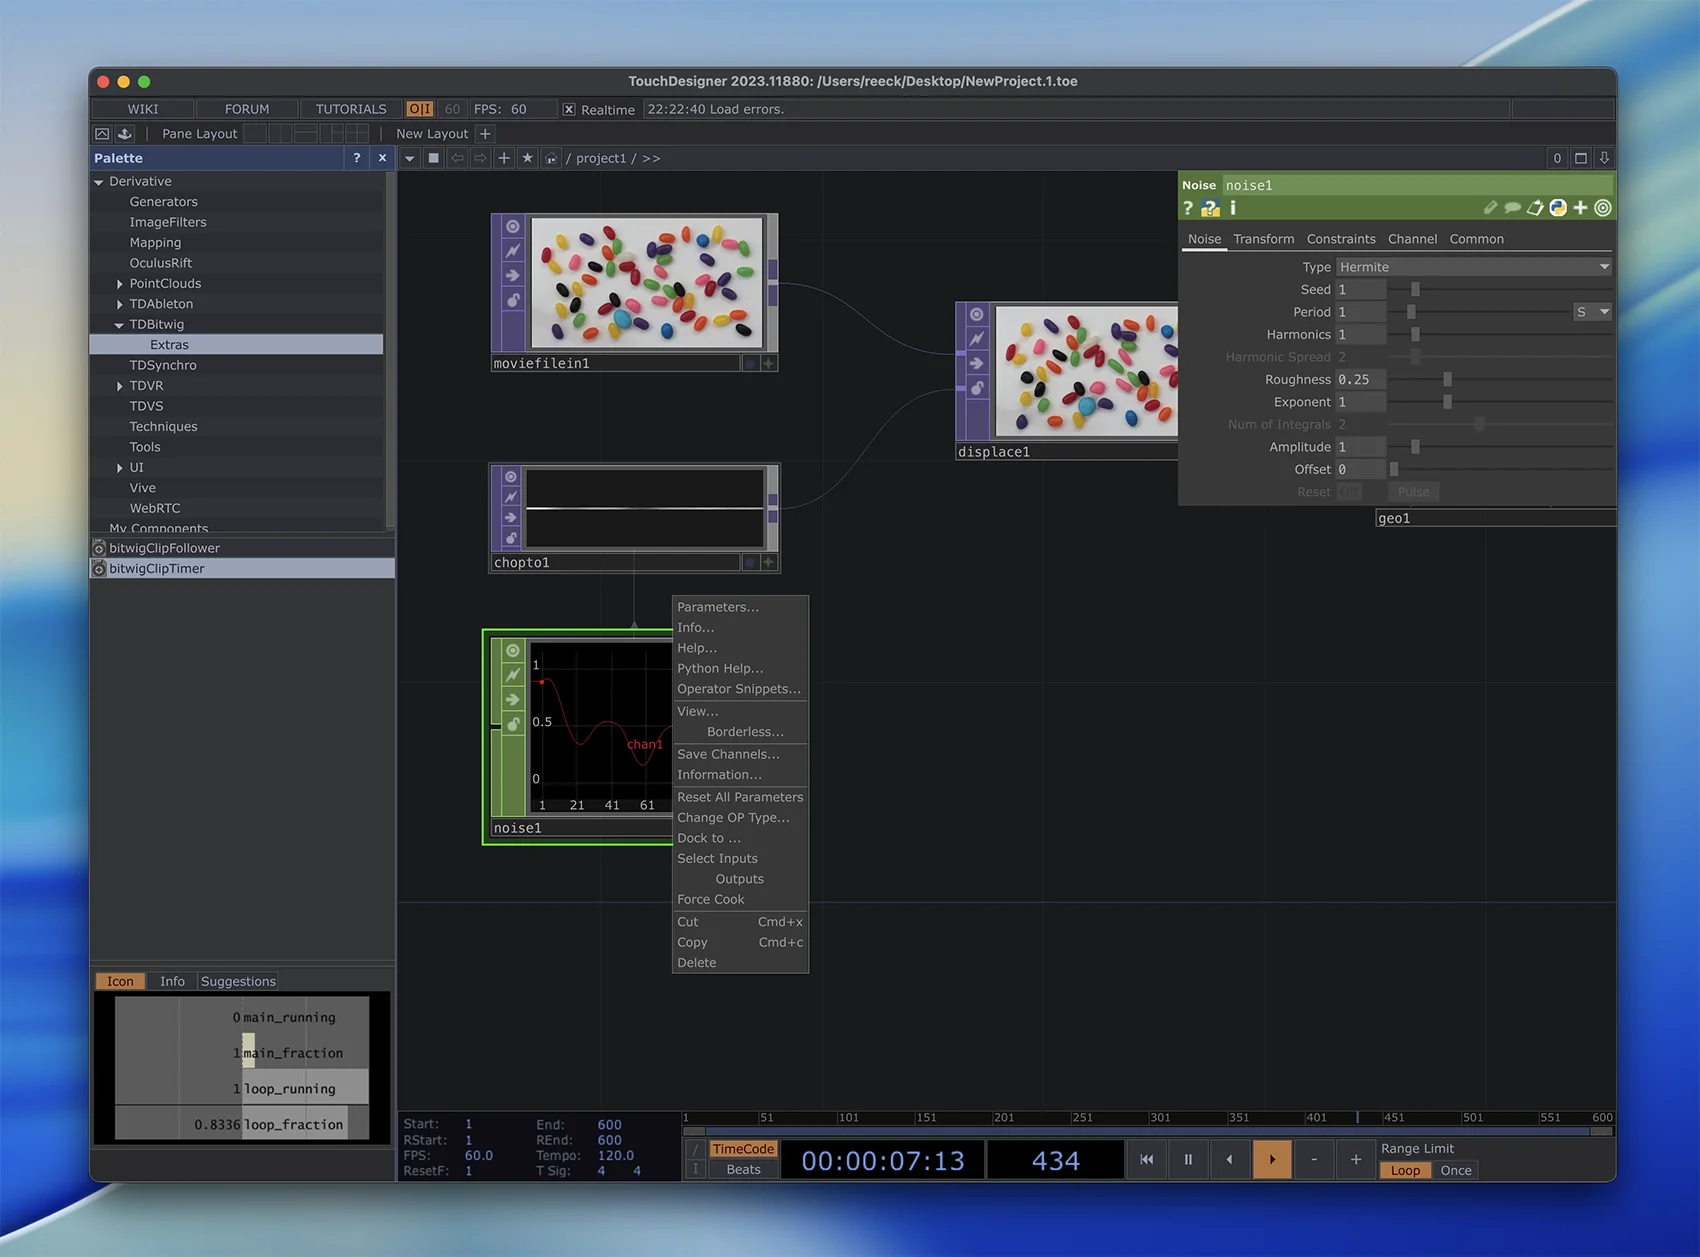Click the operator help question mark icon
This screenshot has width=1700, height=1257.
click(1188, 208)
